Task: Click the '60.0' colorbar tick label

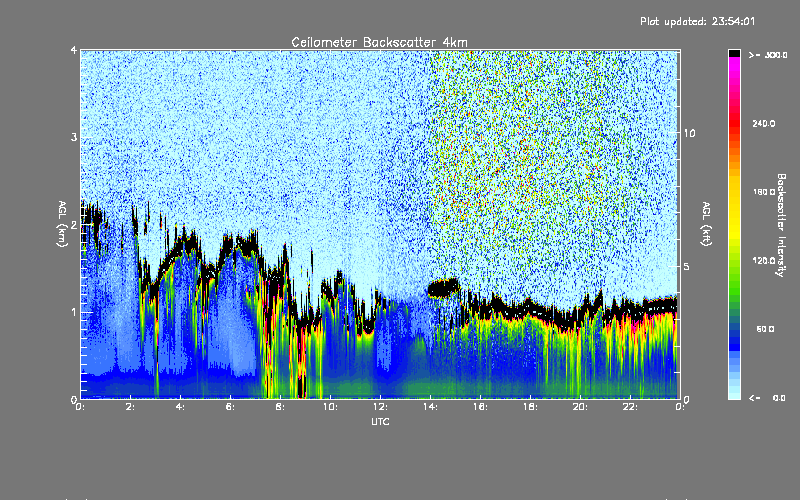Action: click(765, 329)
